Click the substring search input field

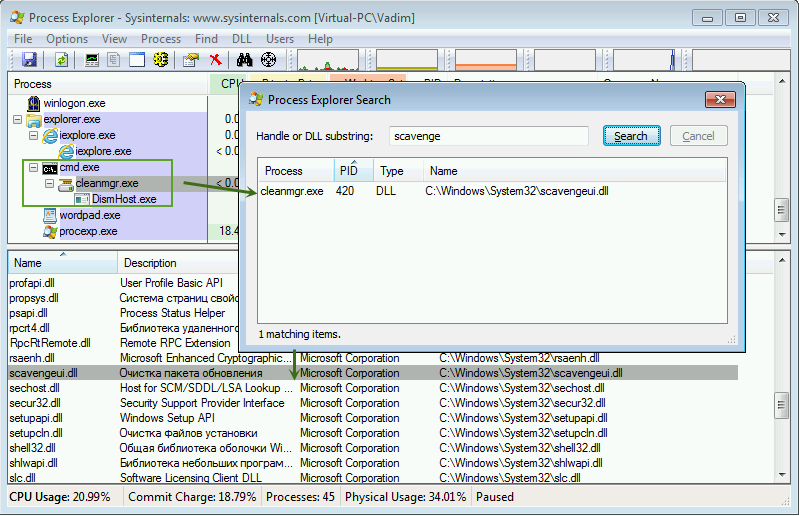(489, 136)
